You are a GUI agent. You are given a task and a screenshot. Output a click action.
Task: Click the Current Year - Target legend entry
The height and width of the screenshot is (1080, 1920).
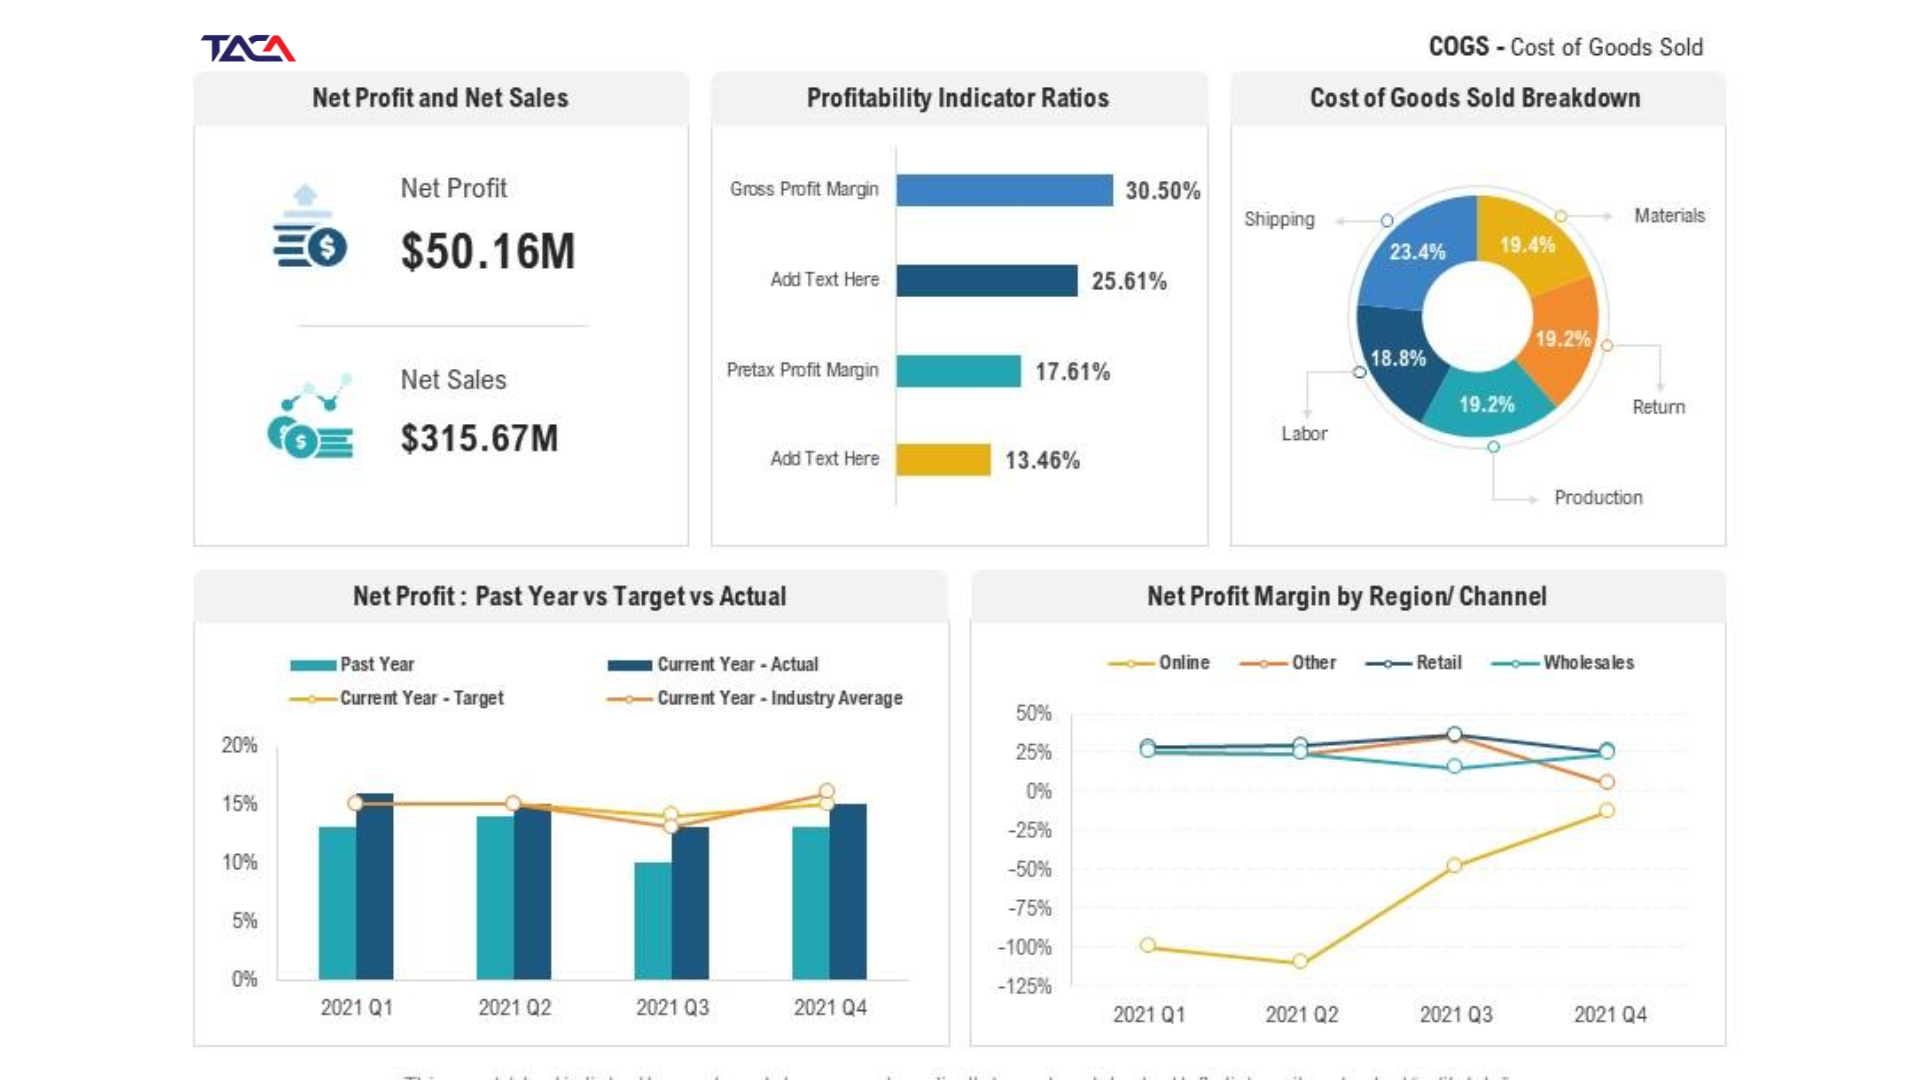coord(397,698)
